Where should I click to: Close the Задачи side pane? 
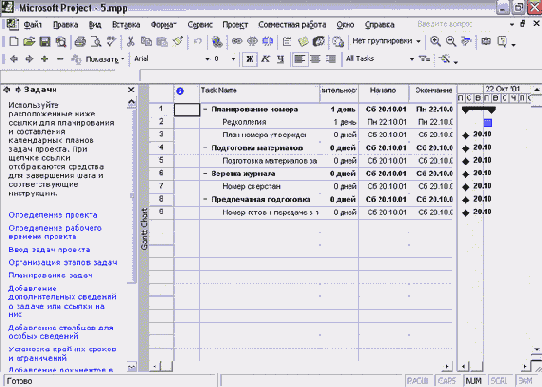(x=131, y=90)
